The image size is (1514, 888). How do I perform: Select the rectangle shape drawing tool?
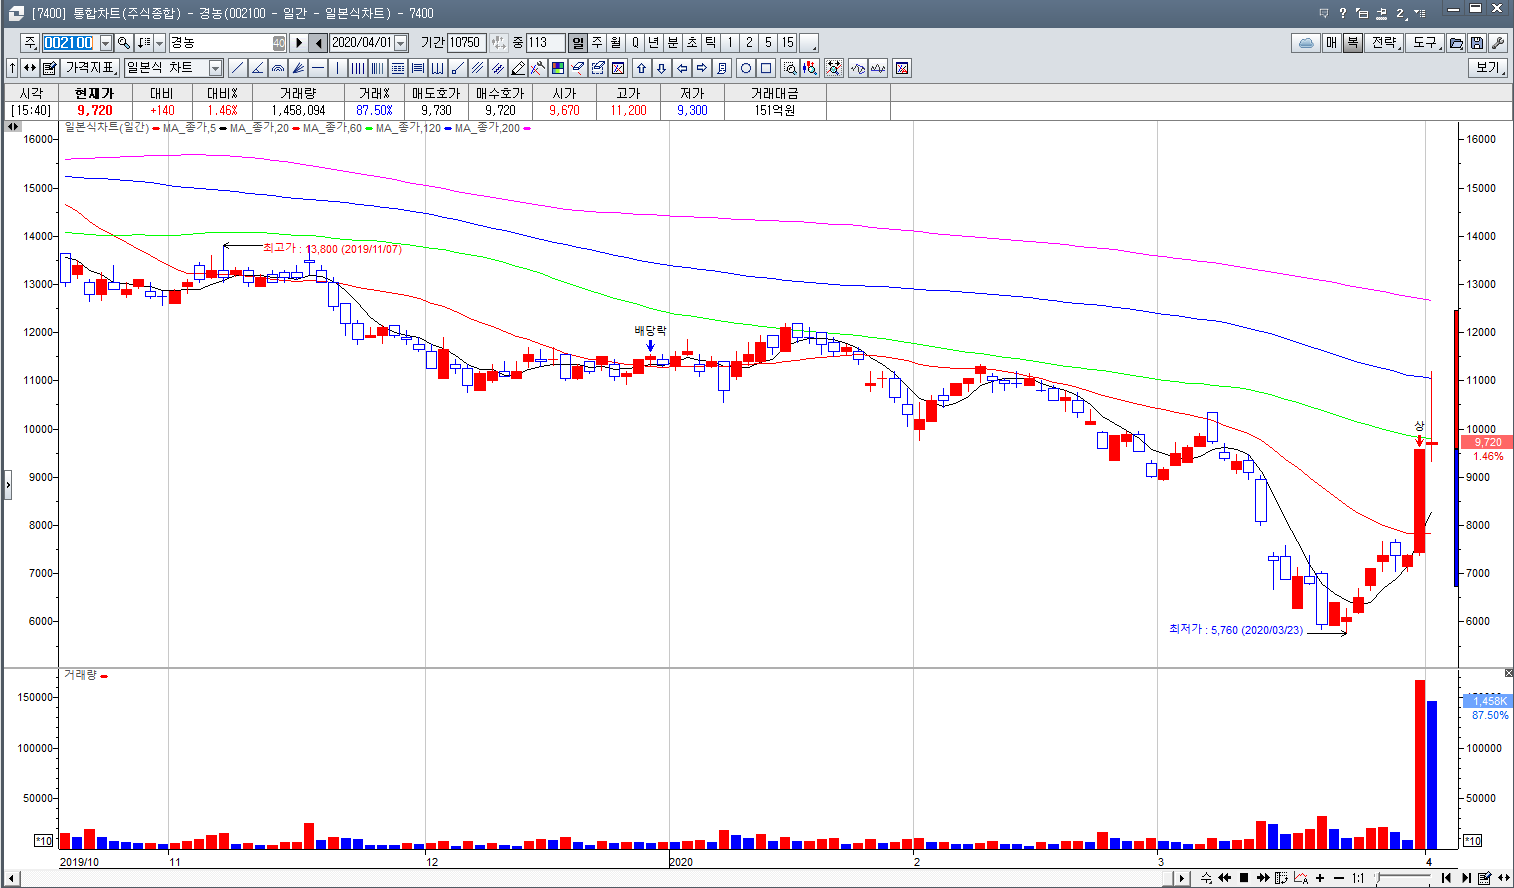[766, 68]
